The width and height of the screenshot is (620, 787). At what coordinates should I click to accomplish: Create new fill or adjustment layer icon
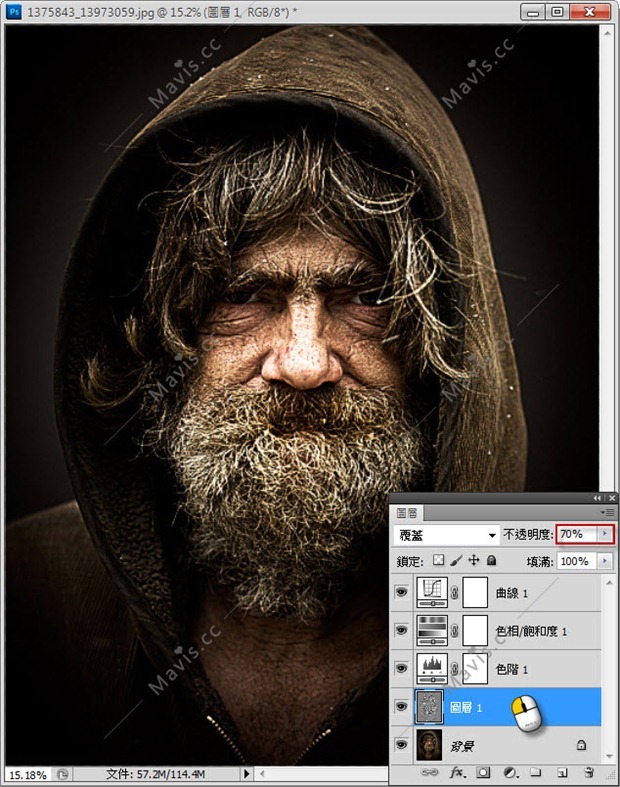click(x=510, y=772)
